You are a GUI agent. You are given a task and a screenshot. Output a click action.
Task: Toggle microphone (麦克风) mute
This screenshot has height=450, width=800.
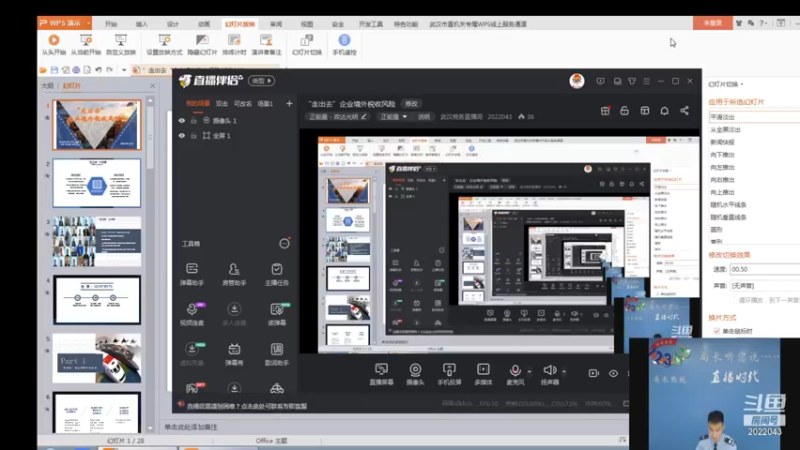click(515, 374)
